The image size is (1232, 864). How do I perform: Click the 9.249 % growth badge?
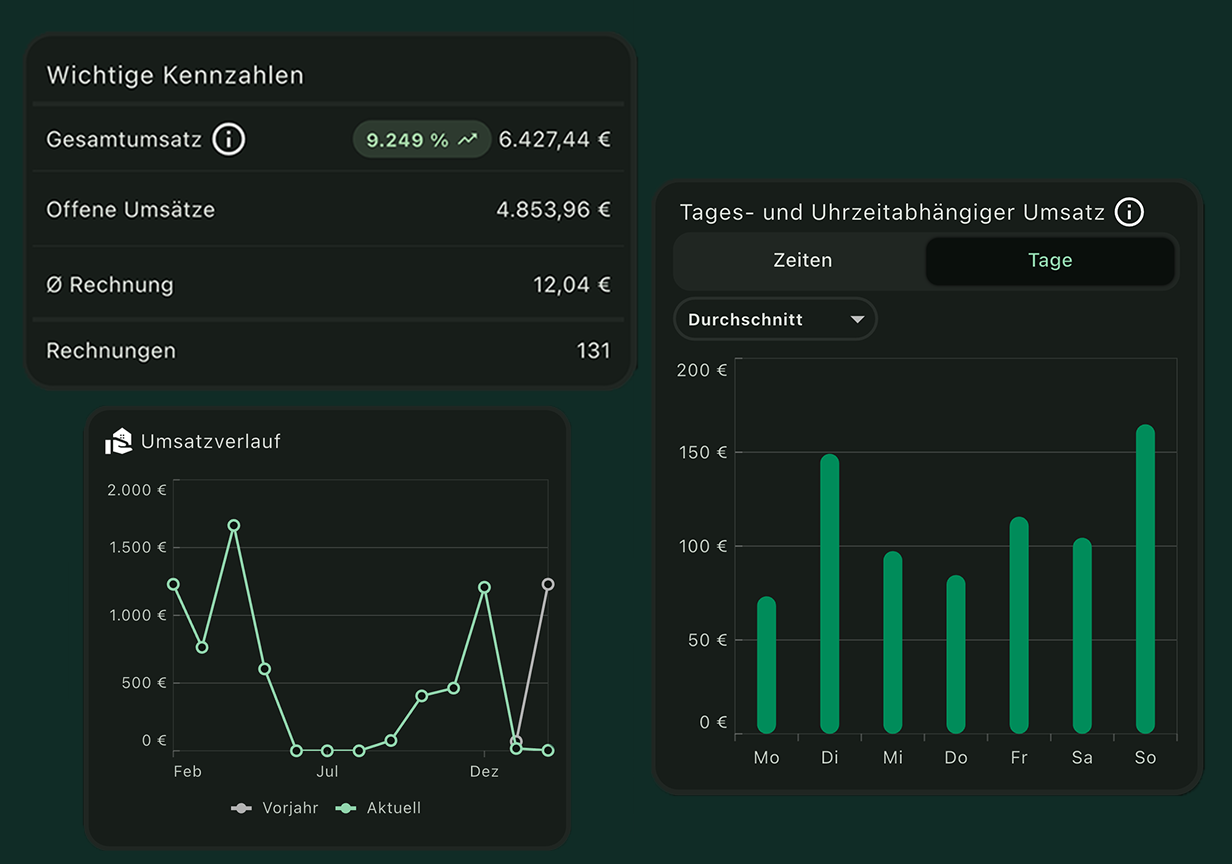(x=421, y=140)
